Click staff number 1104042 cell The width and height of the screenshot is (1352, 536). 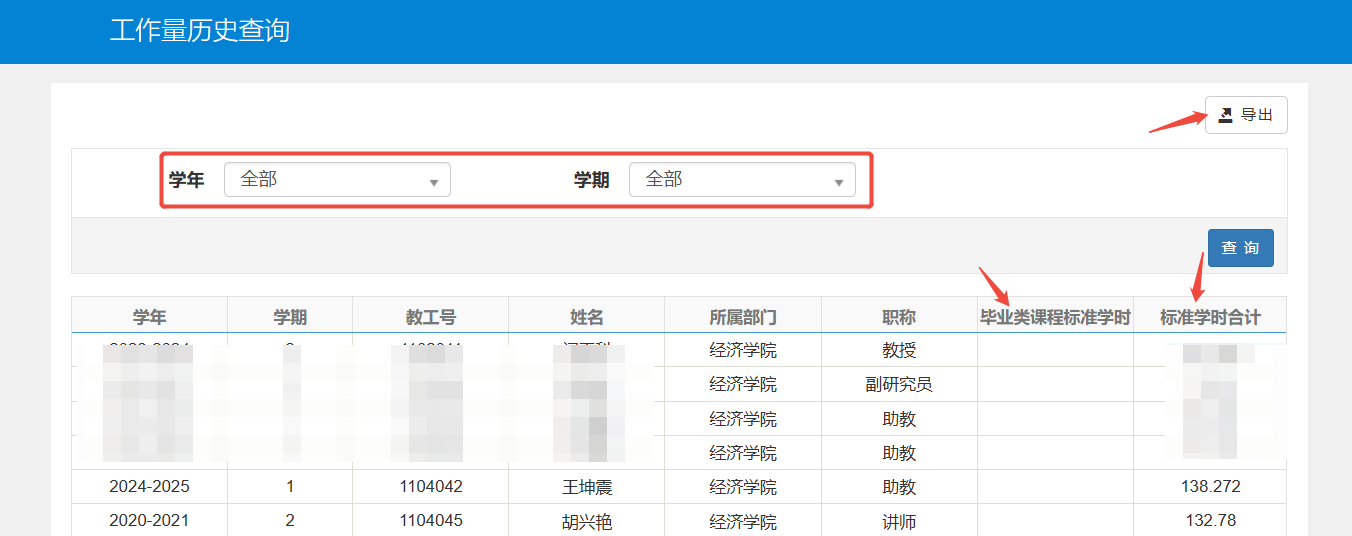(430, 487)
